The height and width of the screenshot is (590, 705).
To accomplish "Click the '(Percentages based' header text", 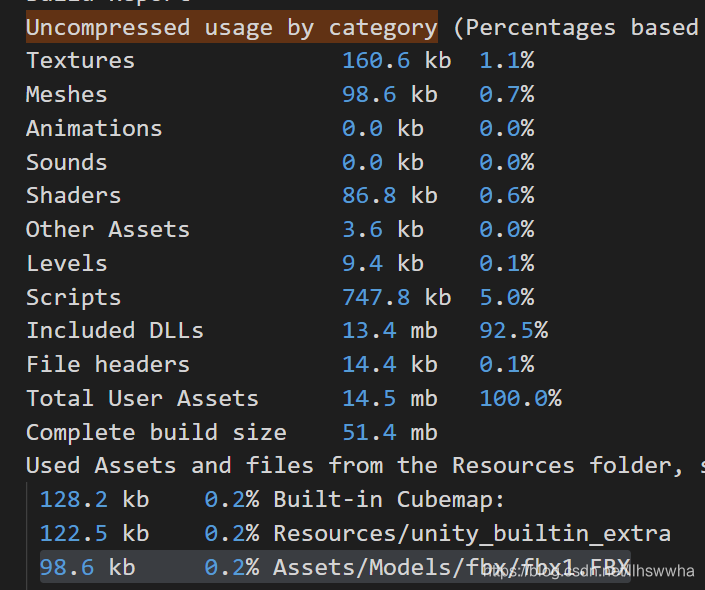I will click(576, 27).
